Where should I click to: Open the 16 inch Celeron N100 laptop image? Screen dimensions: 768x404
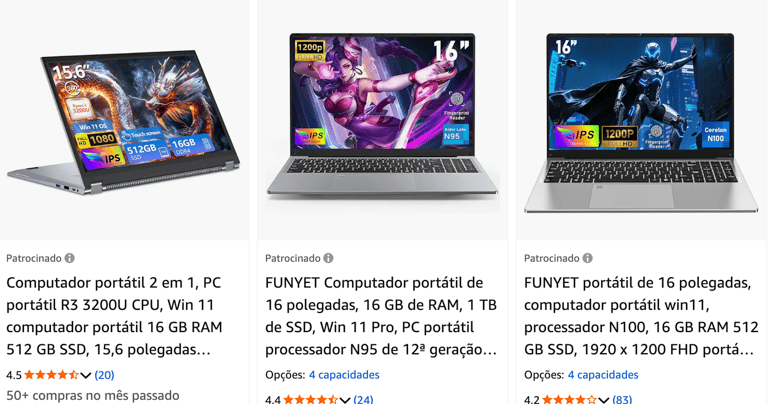[641, 122]
